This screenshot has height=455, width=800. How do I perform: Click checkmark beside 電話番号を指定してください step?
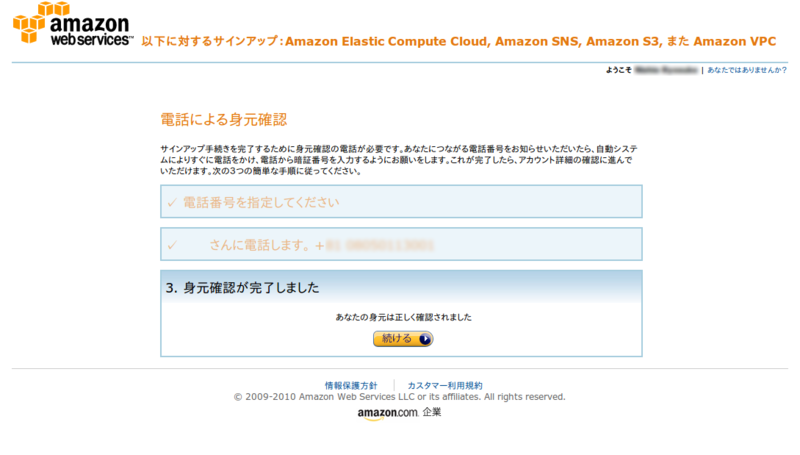tap(172, 202)
